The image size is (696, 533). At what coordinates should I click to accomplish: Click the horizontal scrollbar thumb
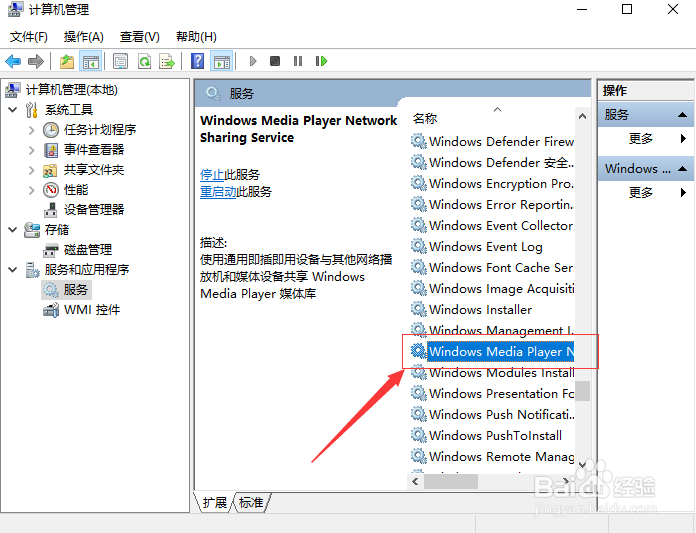451,481
